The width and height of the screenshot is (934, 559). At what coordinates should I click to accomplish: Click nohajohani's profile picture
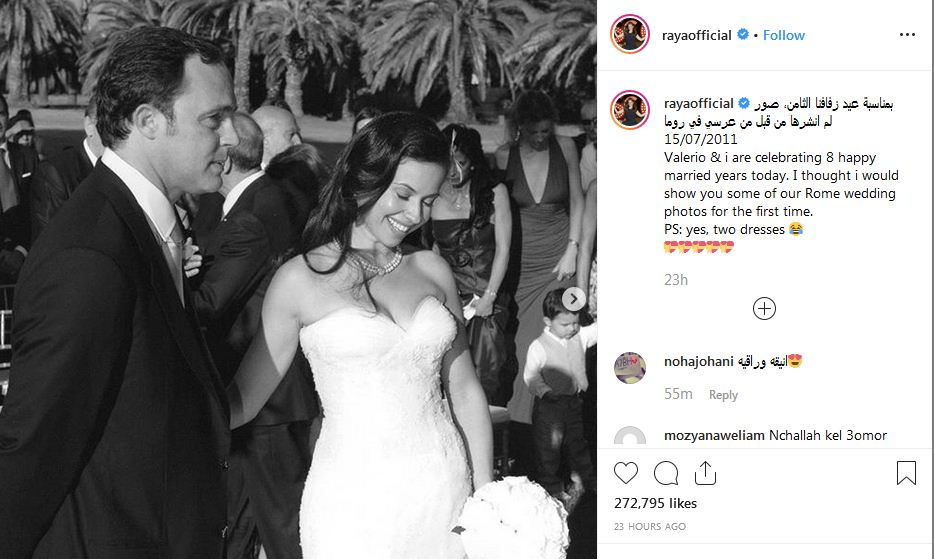pos(630,368)
